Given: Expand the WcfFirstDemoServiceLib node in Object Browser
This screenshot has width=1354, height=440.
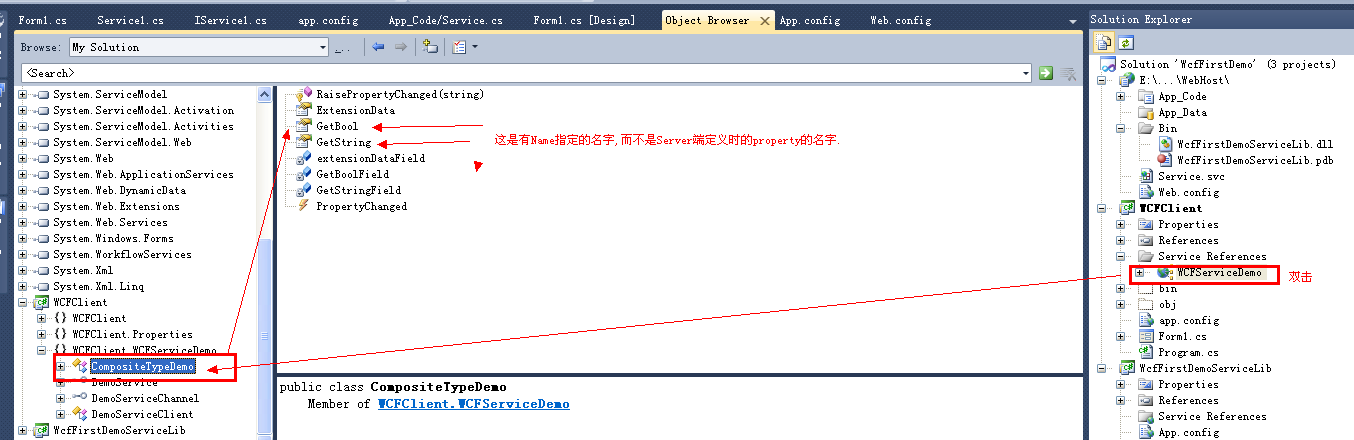Looking at the screenshot, I should 23,430.
